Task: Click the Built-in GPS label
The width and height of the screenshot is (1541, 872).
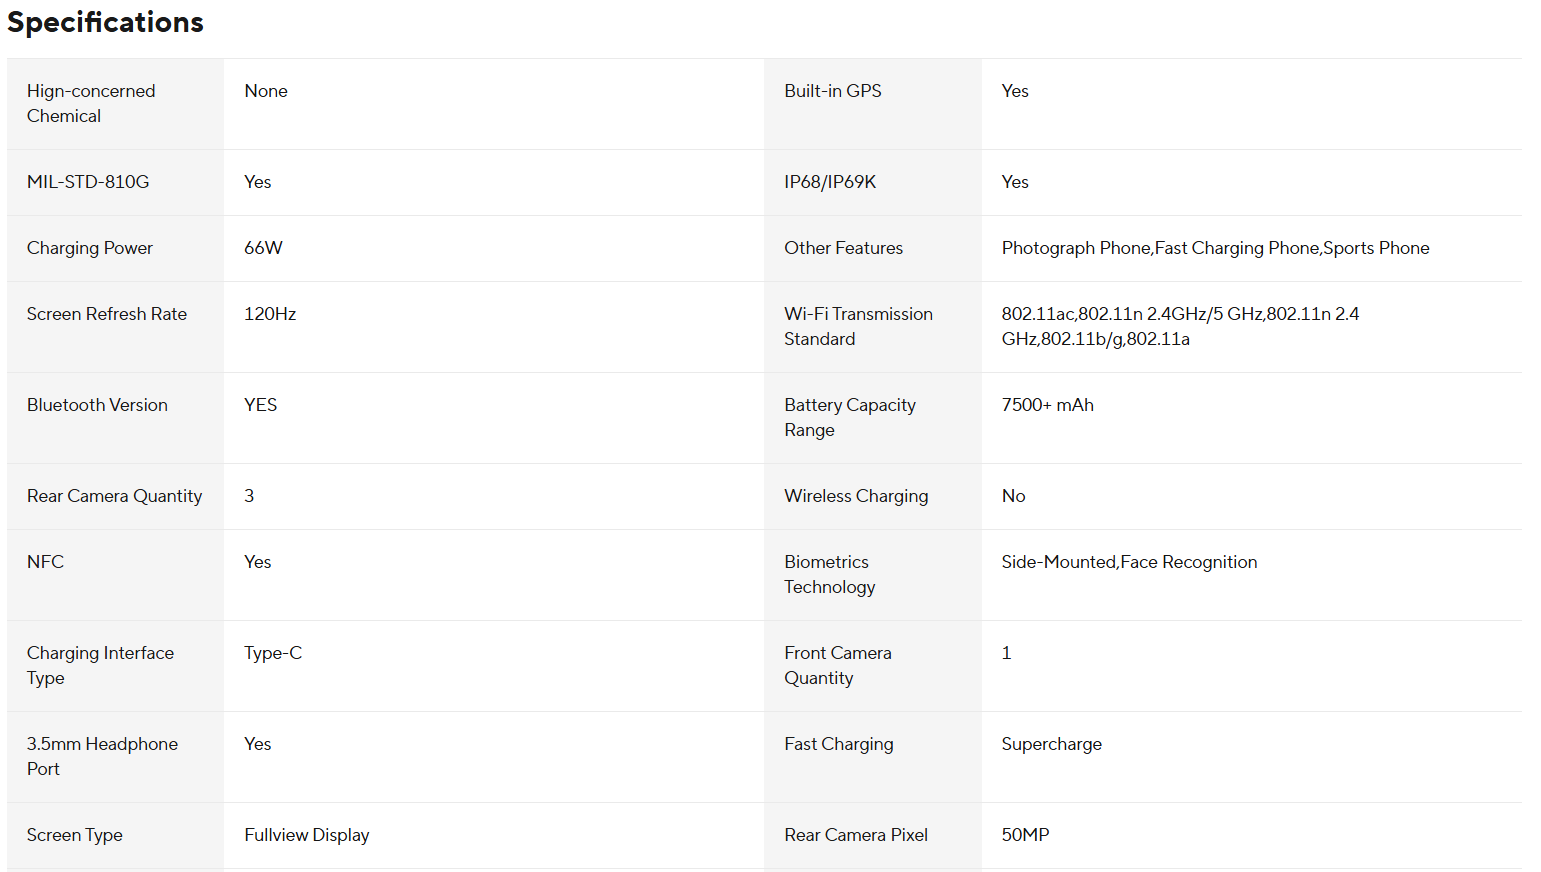Action: point(833,91)
